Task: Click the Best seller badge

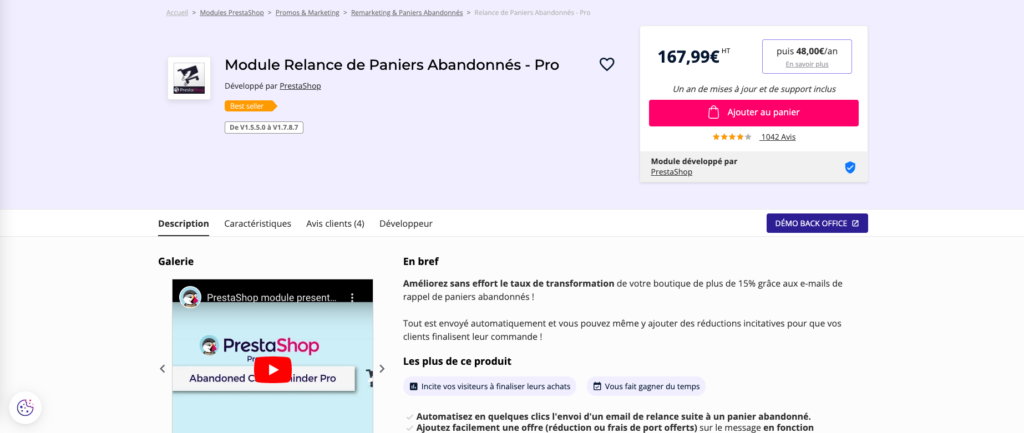Action: click(250, 105)
